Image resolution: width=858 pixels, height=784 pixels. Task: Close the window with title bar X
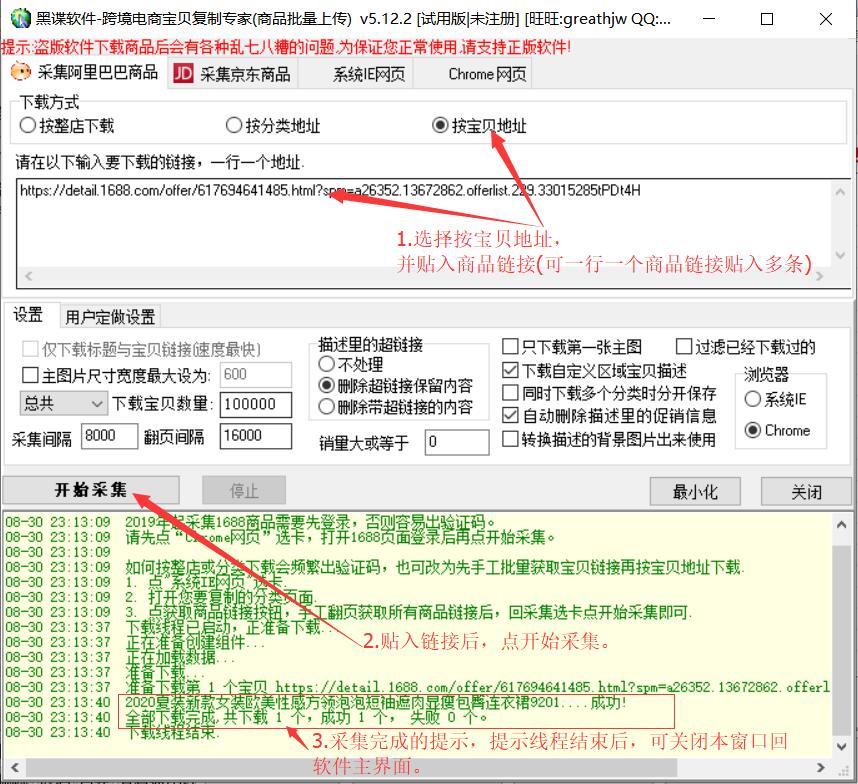[826, 19]
